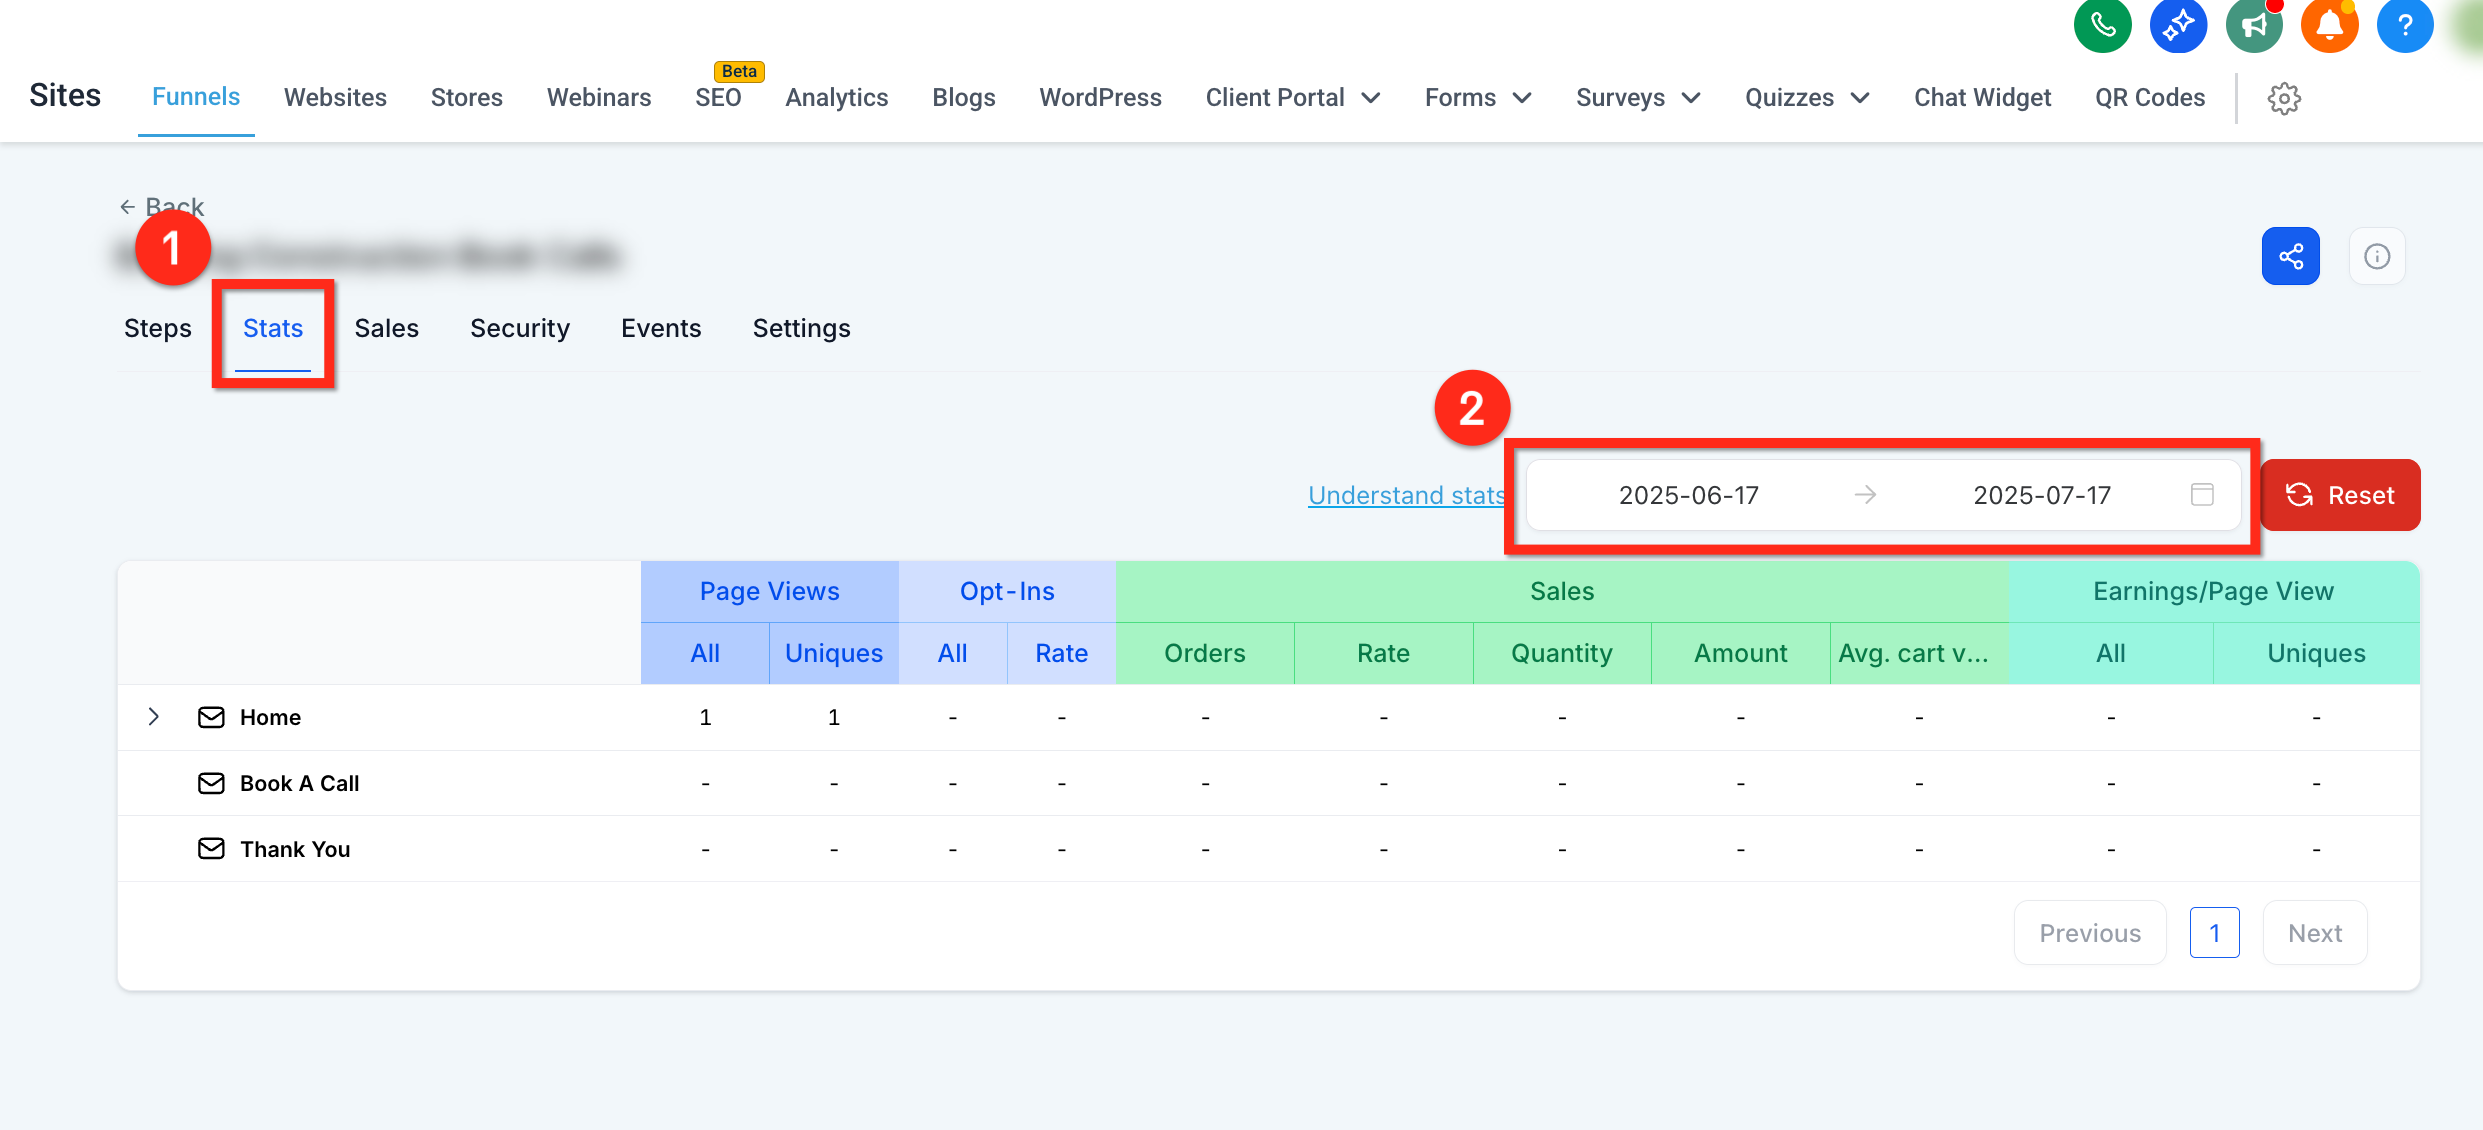Open the megaphone announcements icon

coord(2254,25)
